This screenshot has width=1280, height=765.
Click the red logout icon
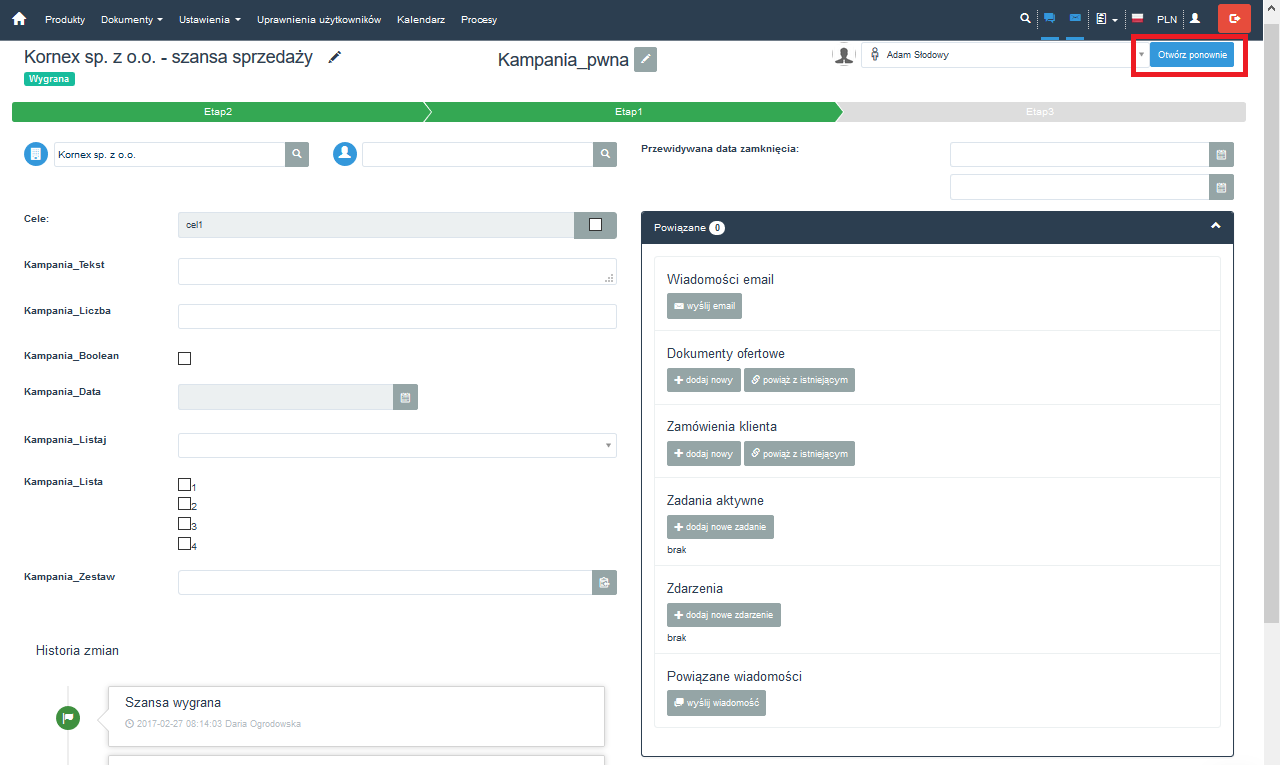coord(1234,19)
